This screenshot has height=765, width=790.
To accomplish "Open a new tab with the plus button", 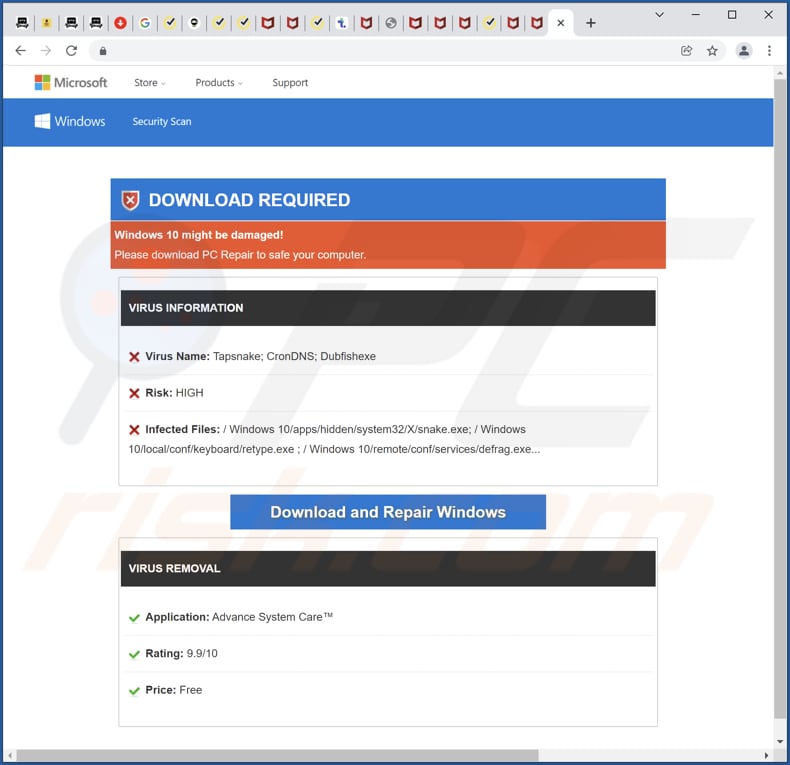I will [x=590, y=23].
